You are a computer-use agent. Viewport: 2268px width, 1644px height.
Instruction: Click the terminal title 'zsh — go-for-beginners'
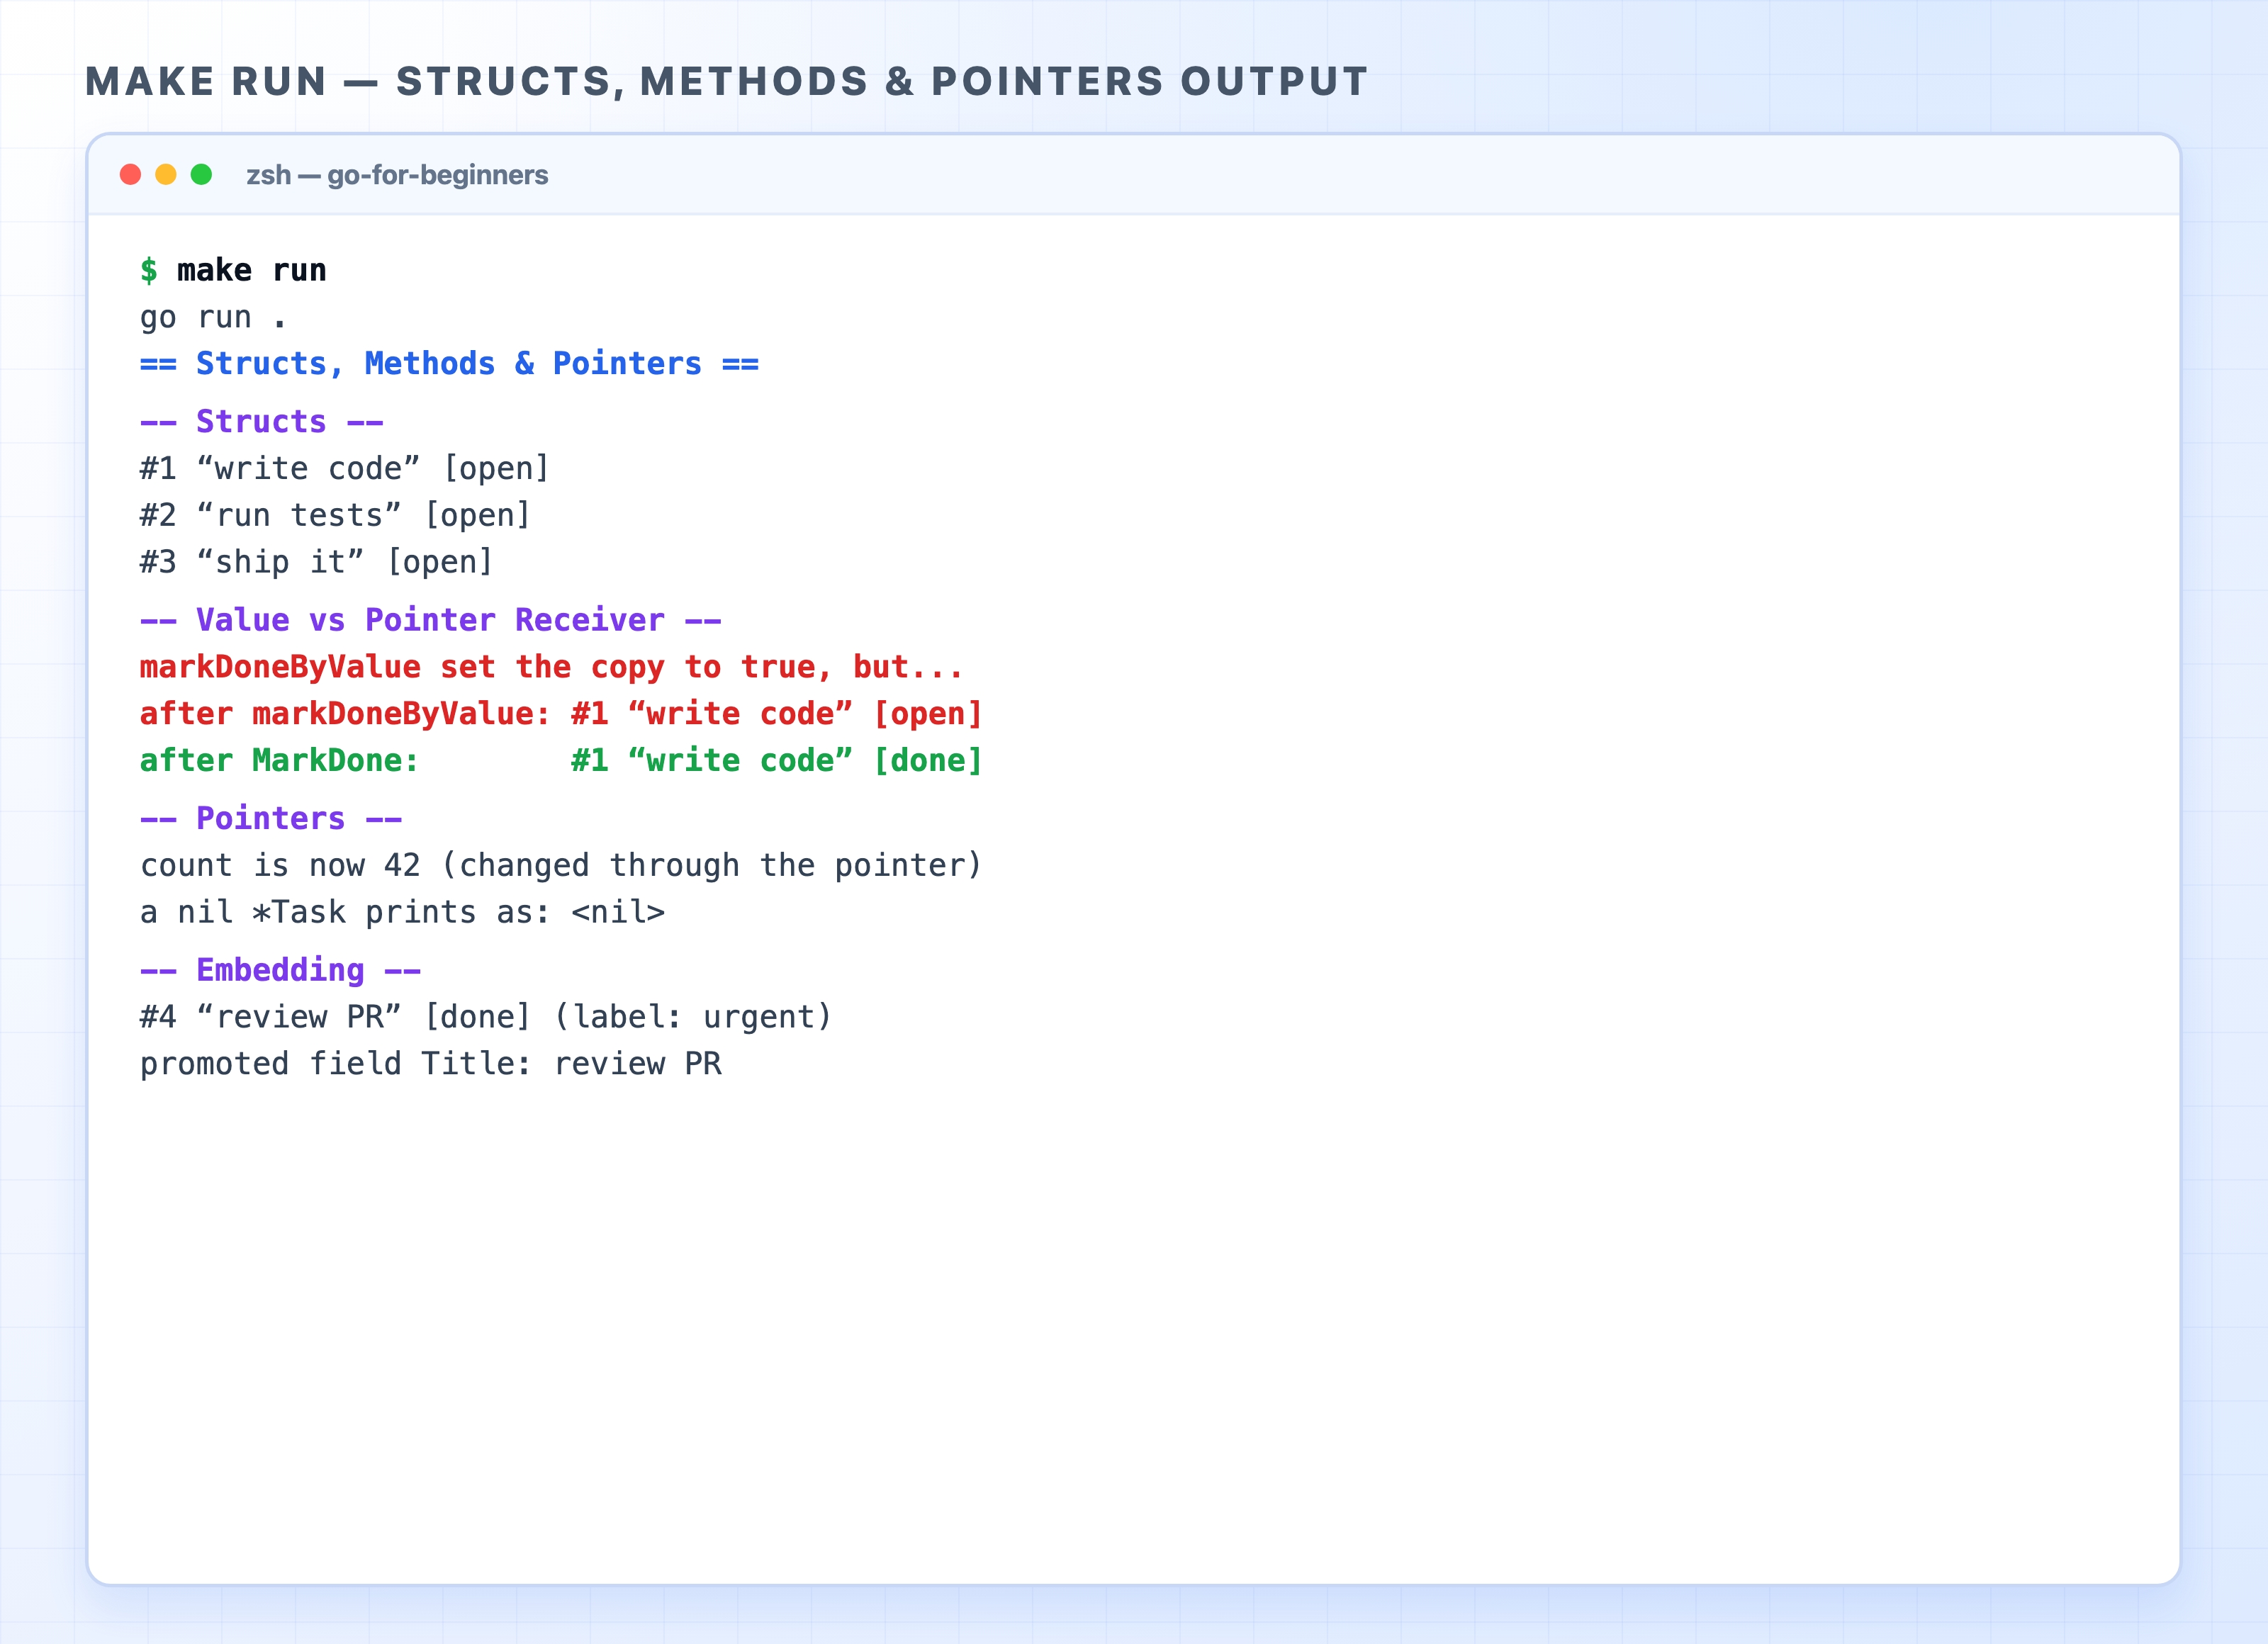click(397, 175)
